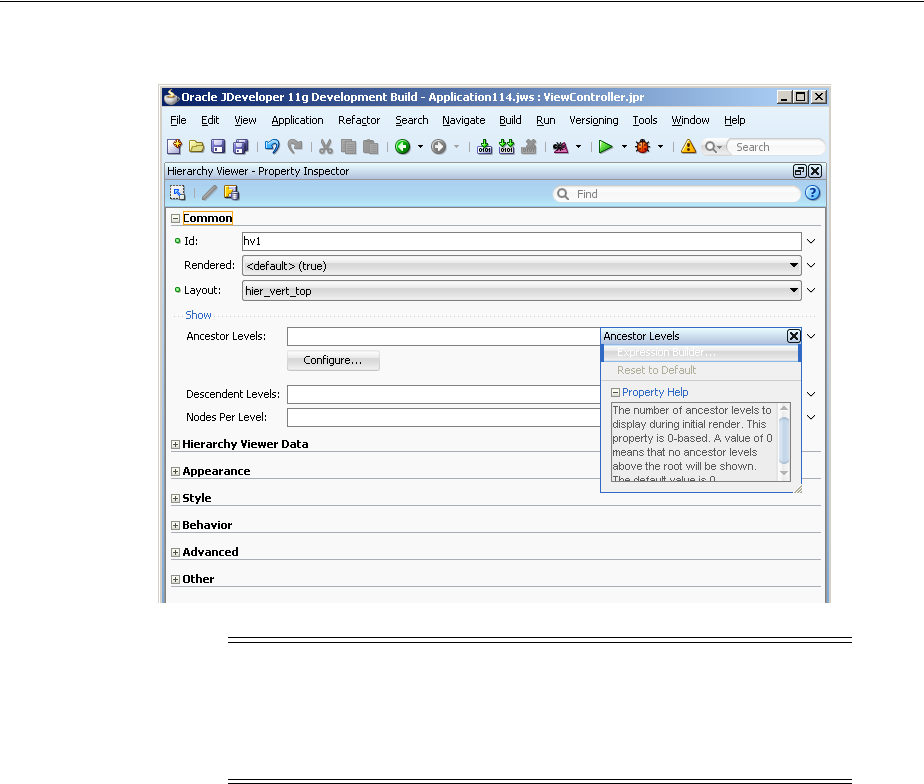This screenshot has width=924, height=784.
Task: Open the Rendered dropdown list
Action: click(x=794, y=265)
